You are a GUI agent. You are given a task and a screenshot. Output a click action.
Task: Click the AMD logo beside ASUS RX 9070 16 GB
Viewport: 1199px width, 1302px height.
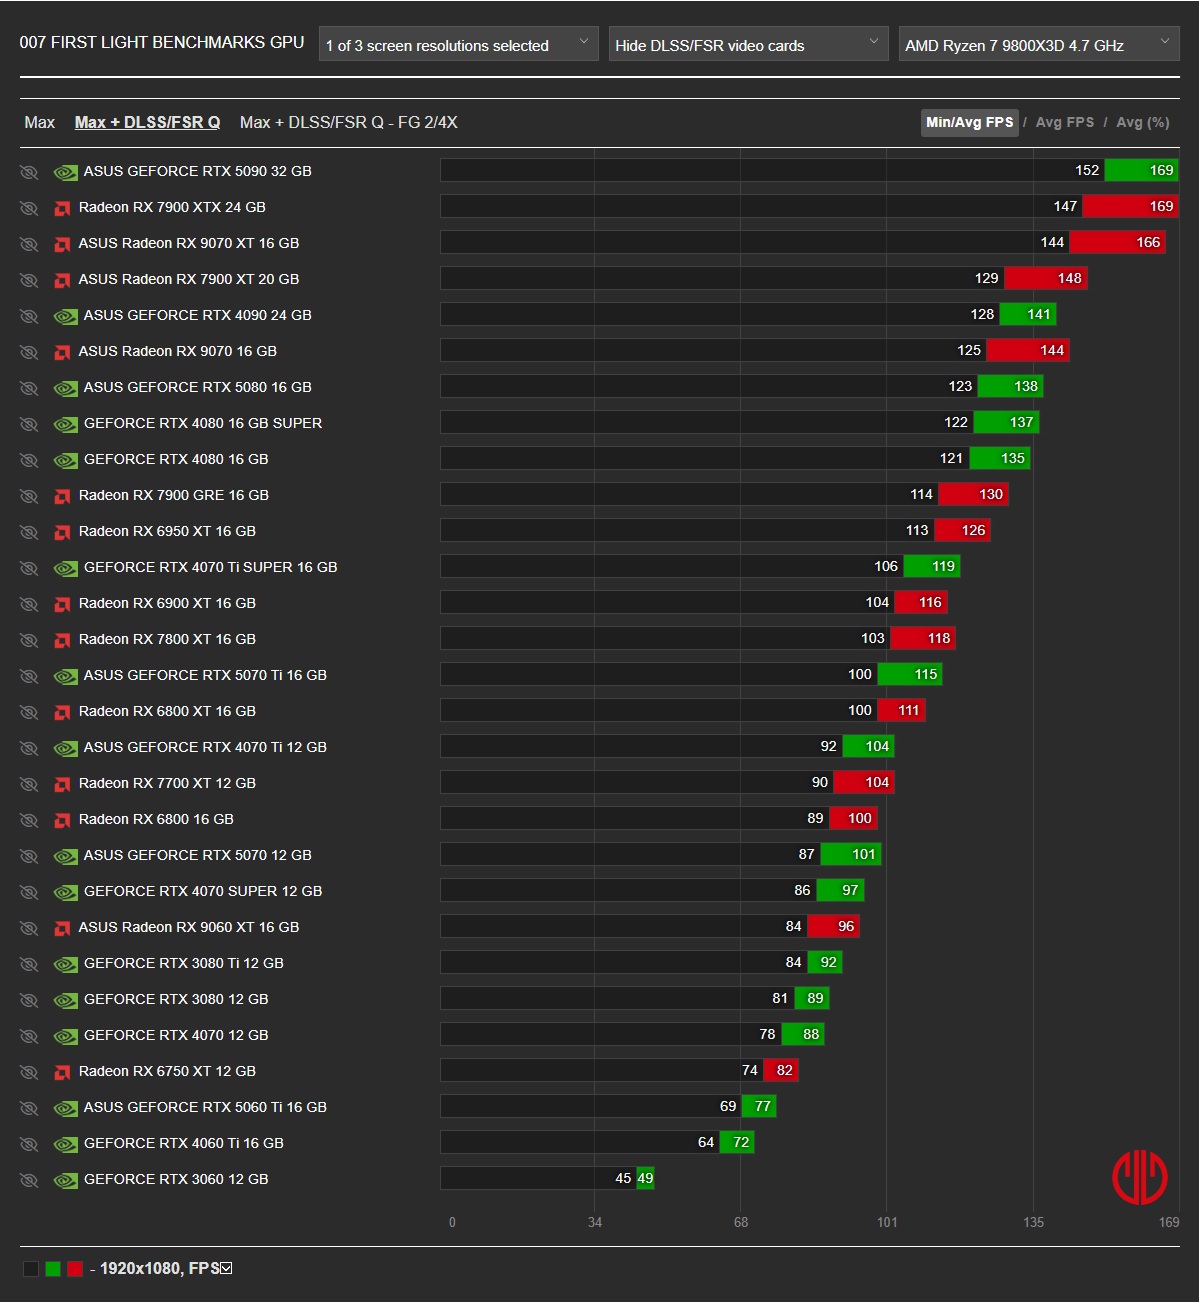click(x=62, y=352)
